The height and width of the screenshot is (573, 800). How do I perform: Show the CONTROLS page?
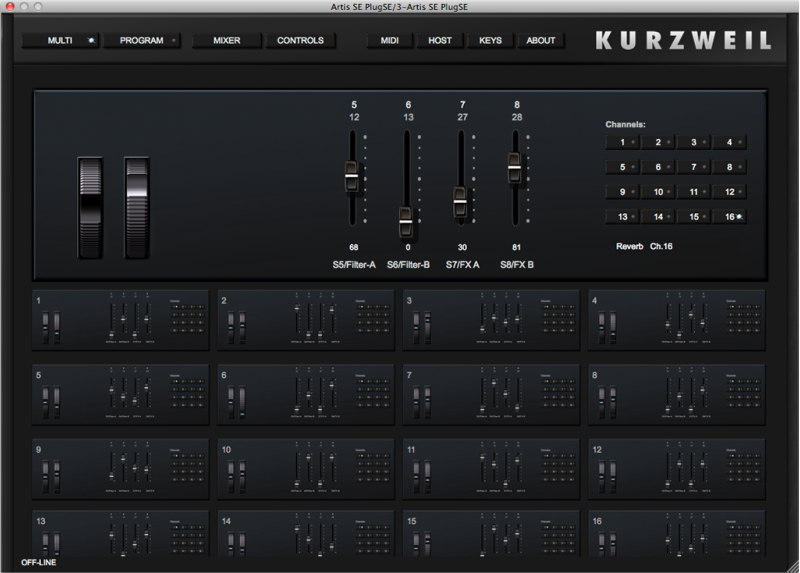point(300,41)
